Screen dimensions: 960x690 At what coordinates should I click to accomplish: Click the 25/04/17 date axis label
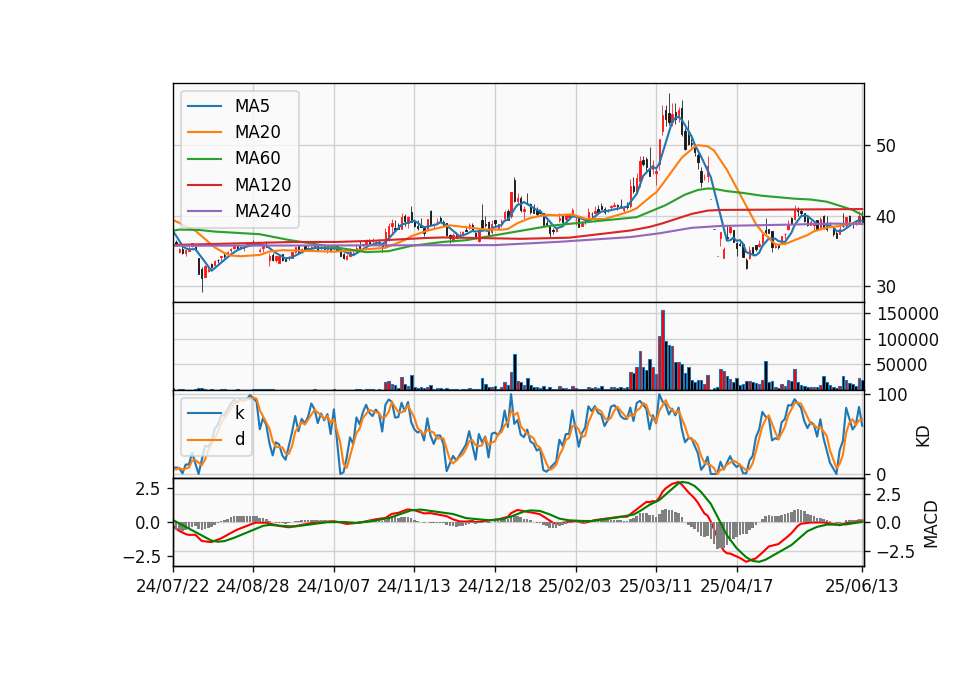(x=737, y=587)
